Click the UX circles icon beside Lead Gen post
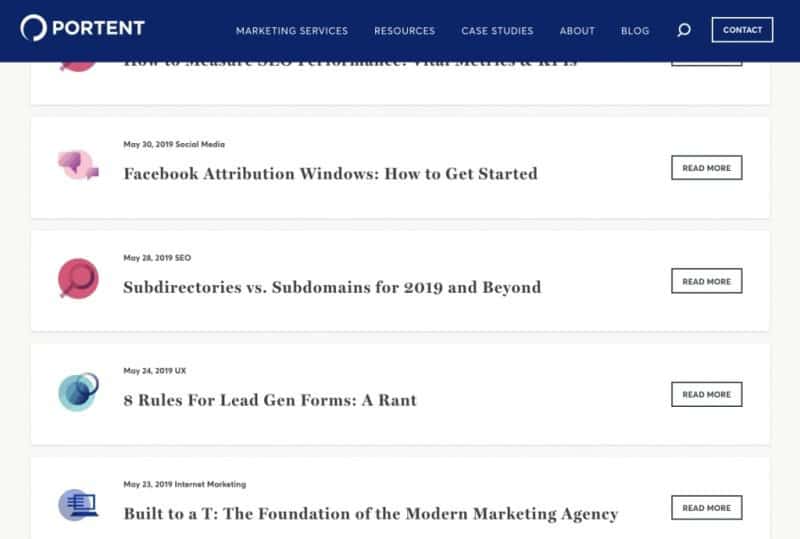Image resolution: width=800 pixels, height=539 pixels. tap(78, 391)
